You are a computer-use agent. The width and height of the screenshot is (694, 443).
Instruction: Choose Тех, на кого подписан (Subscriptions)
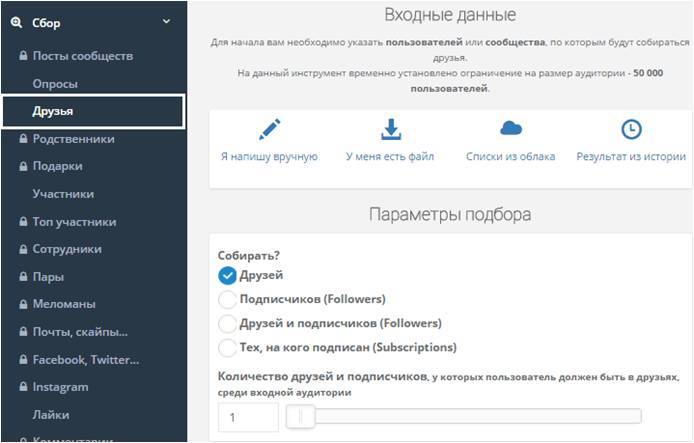227,347
